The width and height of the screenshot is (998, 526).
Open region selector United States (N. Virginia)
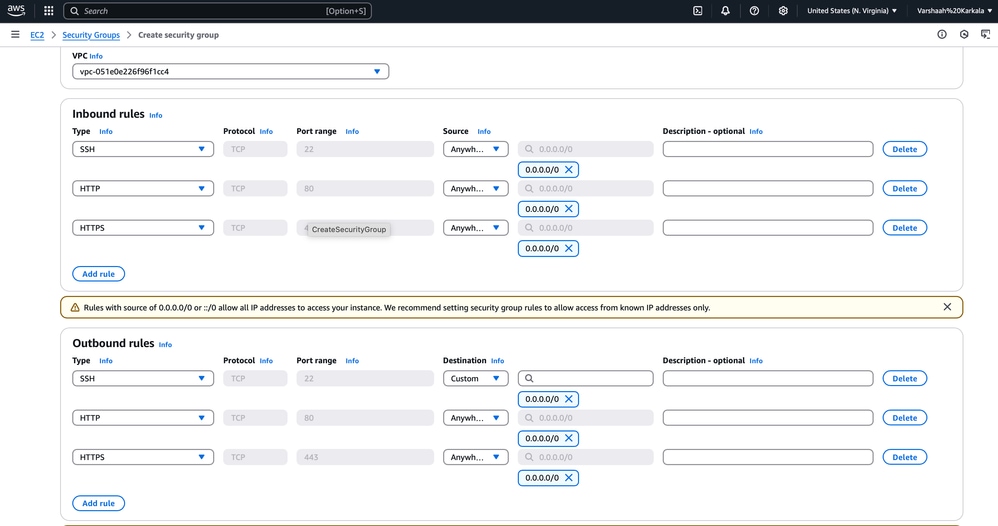(852, 11)
